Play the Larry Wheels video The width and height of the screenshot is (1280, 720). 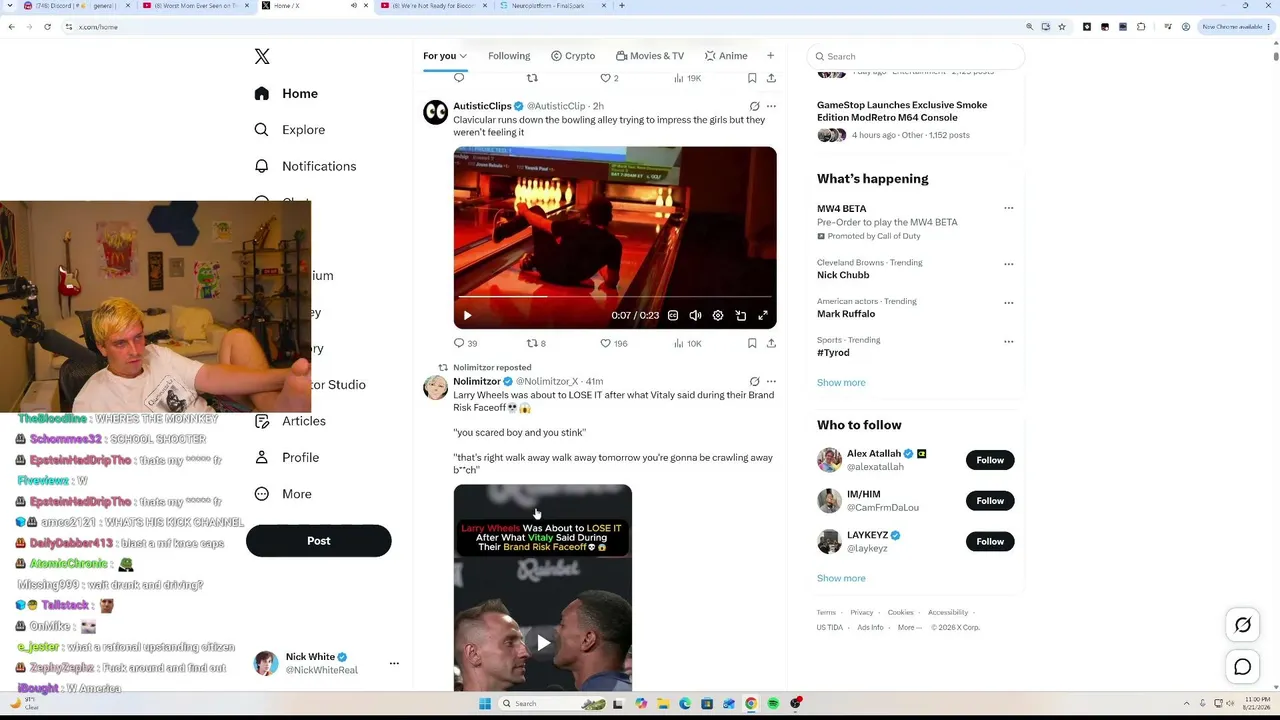tap(543, 643)
